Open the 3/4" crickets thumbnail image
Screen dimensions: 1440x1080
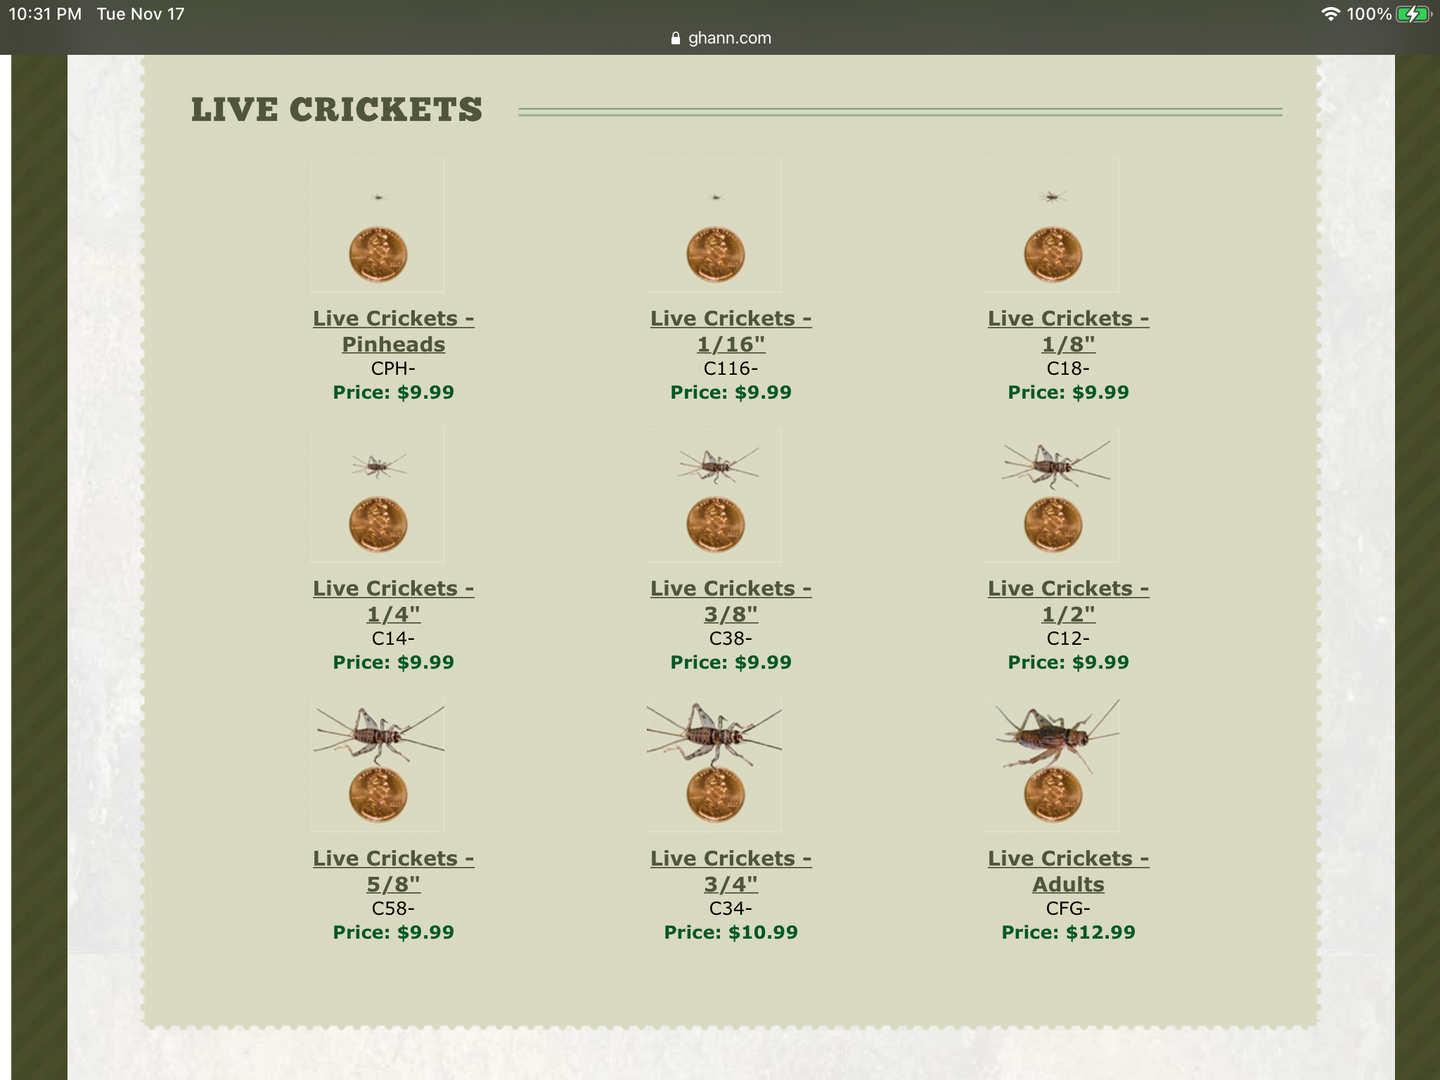click(x=715, y=766)
